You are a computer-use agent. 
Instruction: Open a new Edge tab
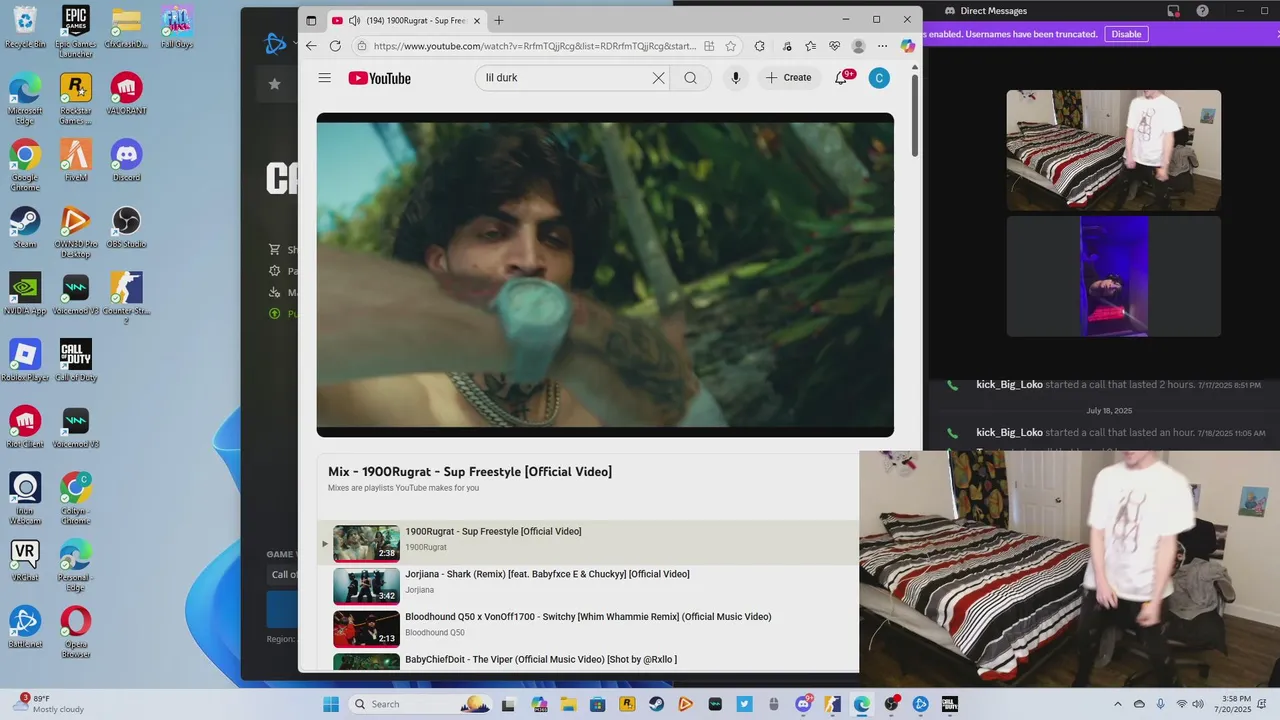(x=499, y=20)
